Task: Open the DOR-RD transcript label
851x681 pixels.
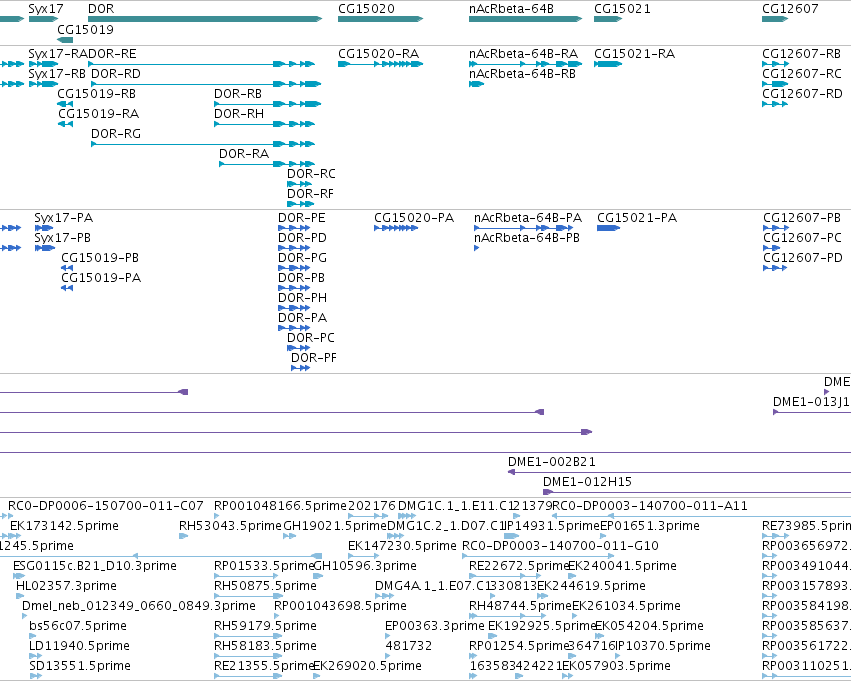Action: coord(116,74)
